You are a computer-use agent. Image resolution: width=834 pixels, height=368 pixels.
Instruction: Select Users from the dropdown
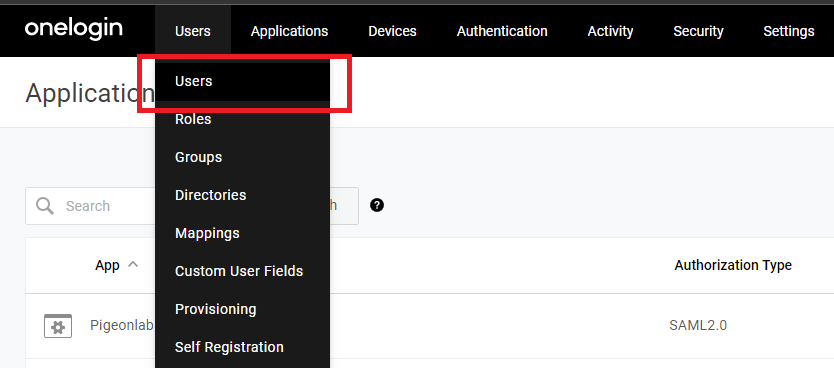(243, 81)
